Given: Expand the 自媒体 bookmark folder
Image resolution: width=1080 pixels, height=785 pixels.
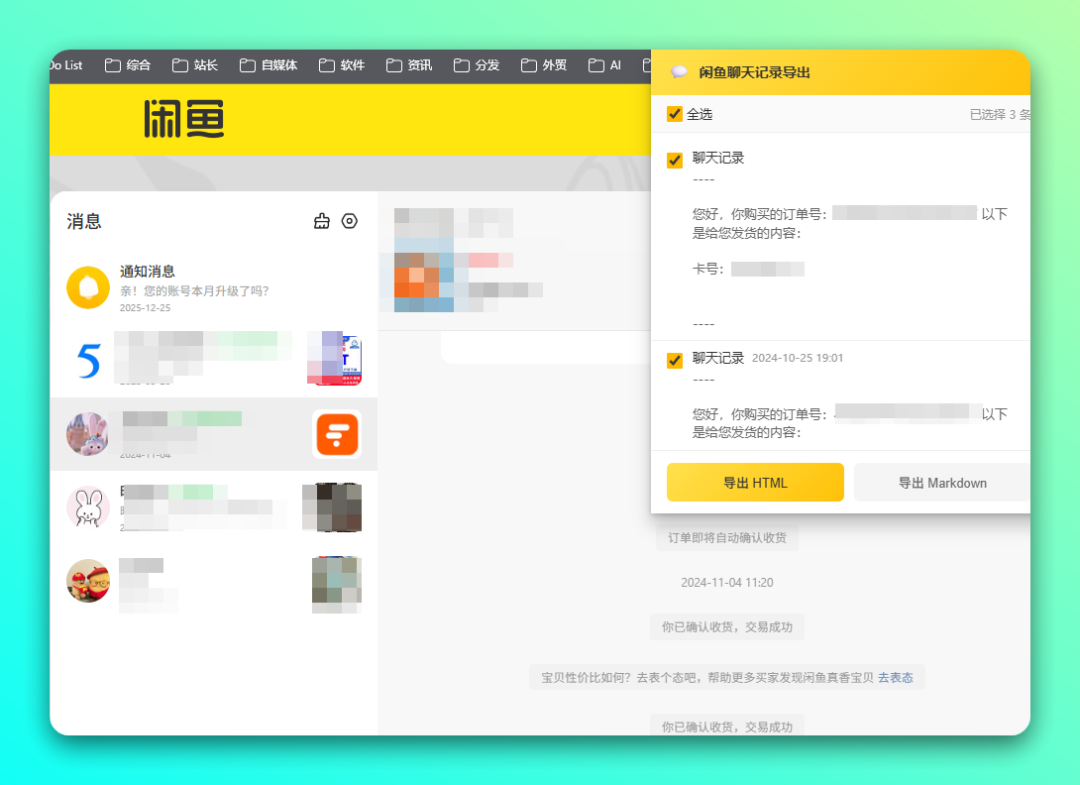Looking at the screenshot, I should point(268,66).
